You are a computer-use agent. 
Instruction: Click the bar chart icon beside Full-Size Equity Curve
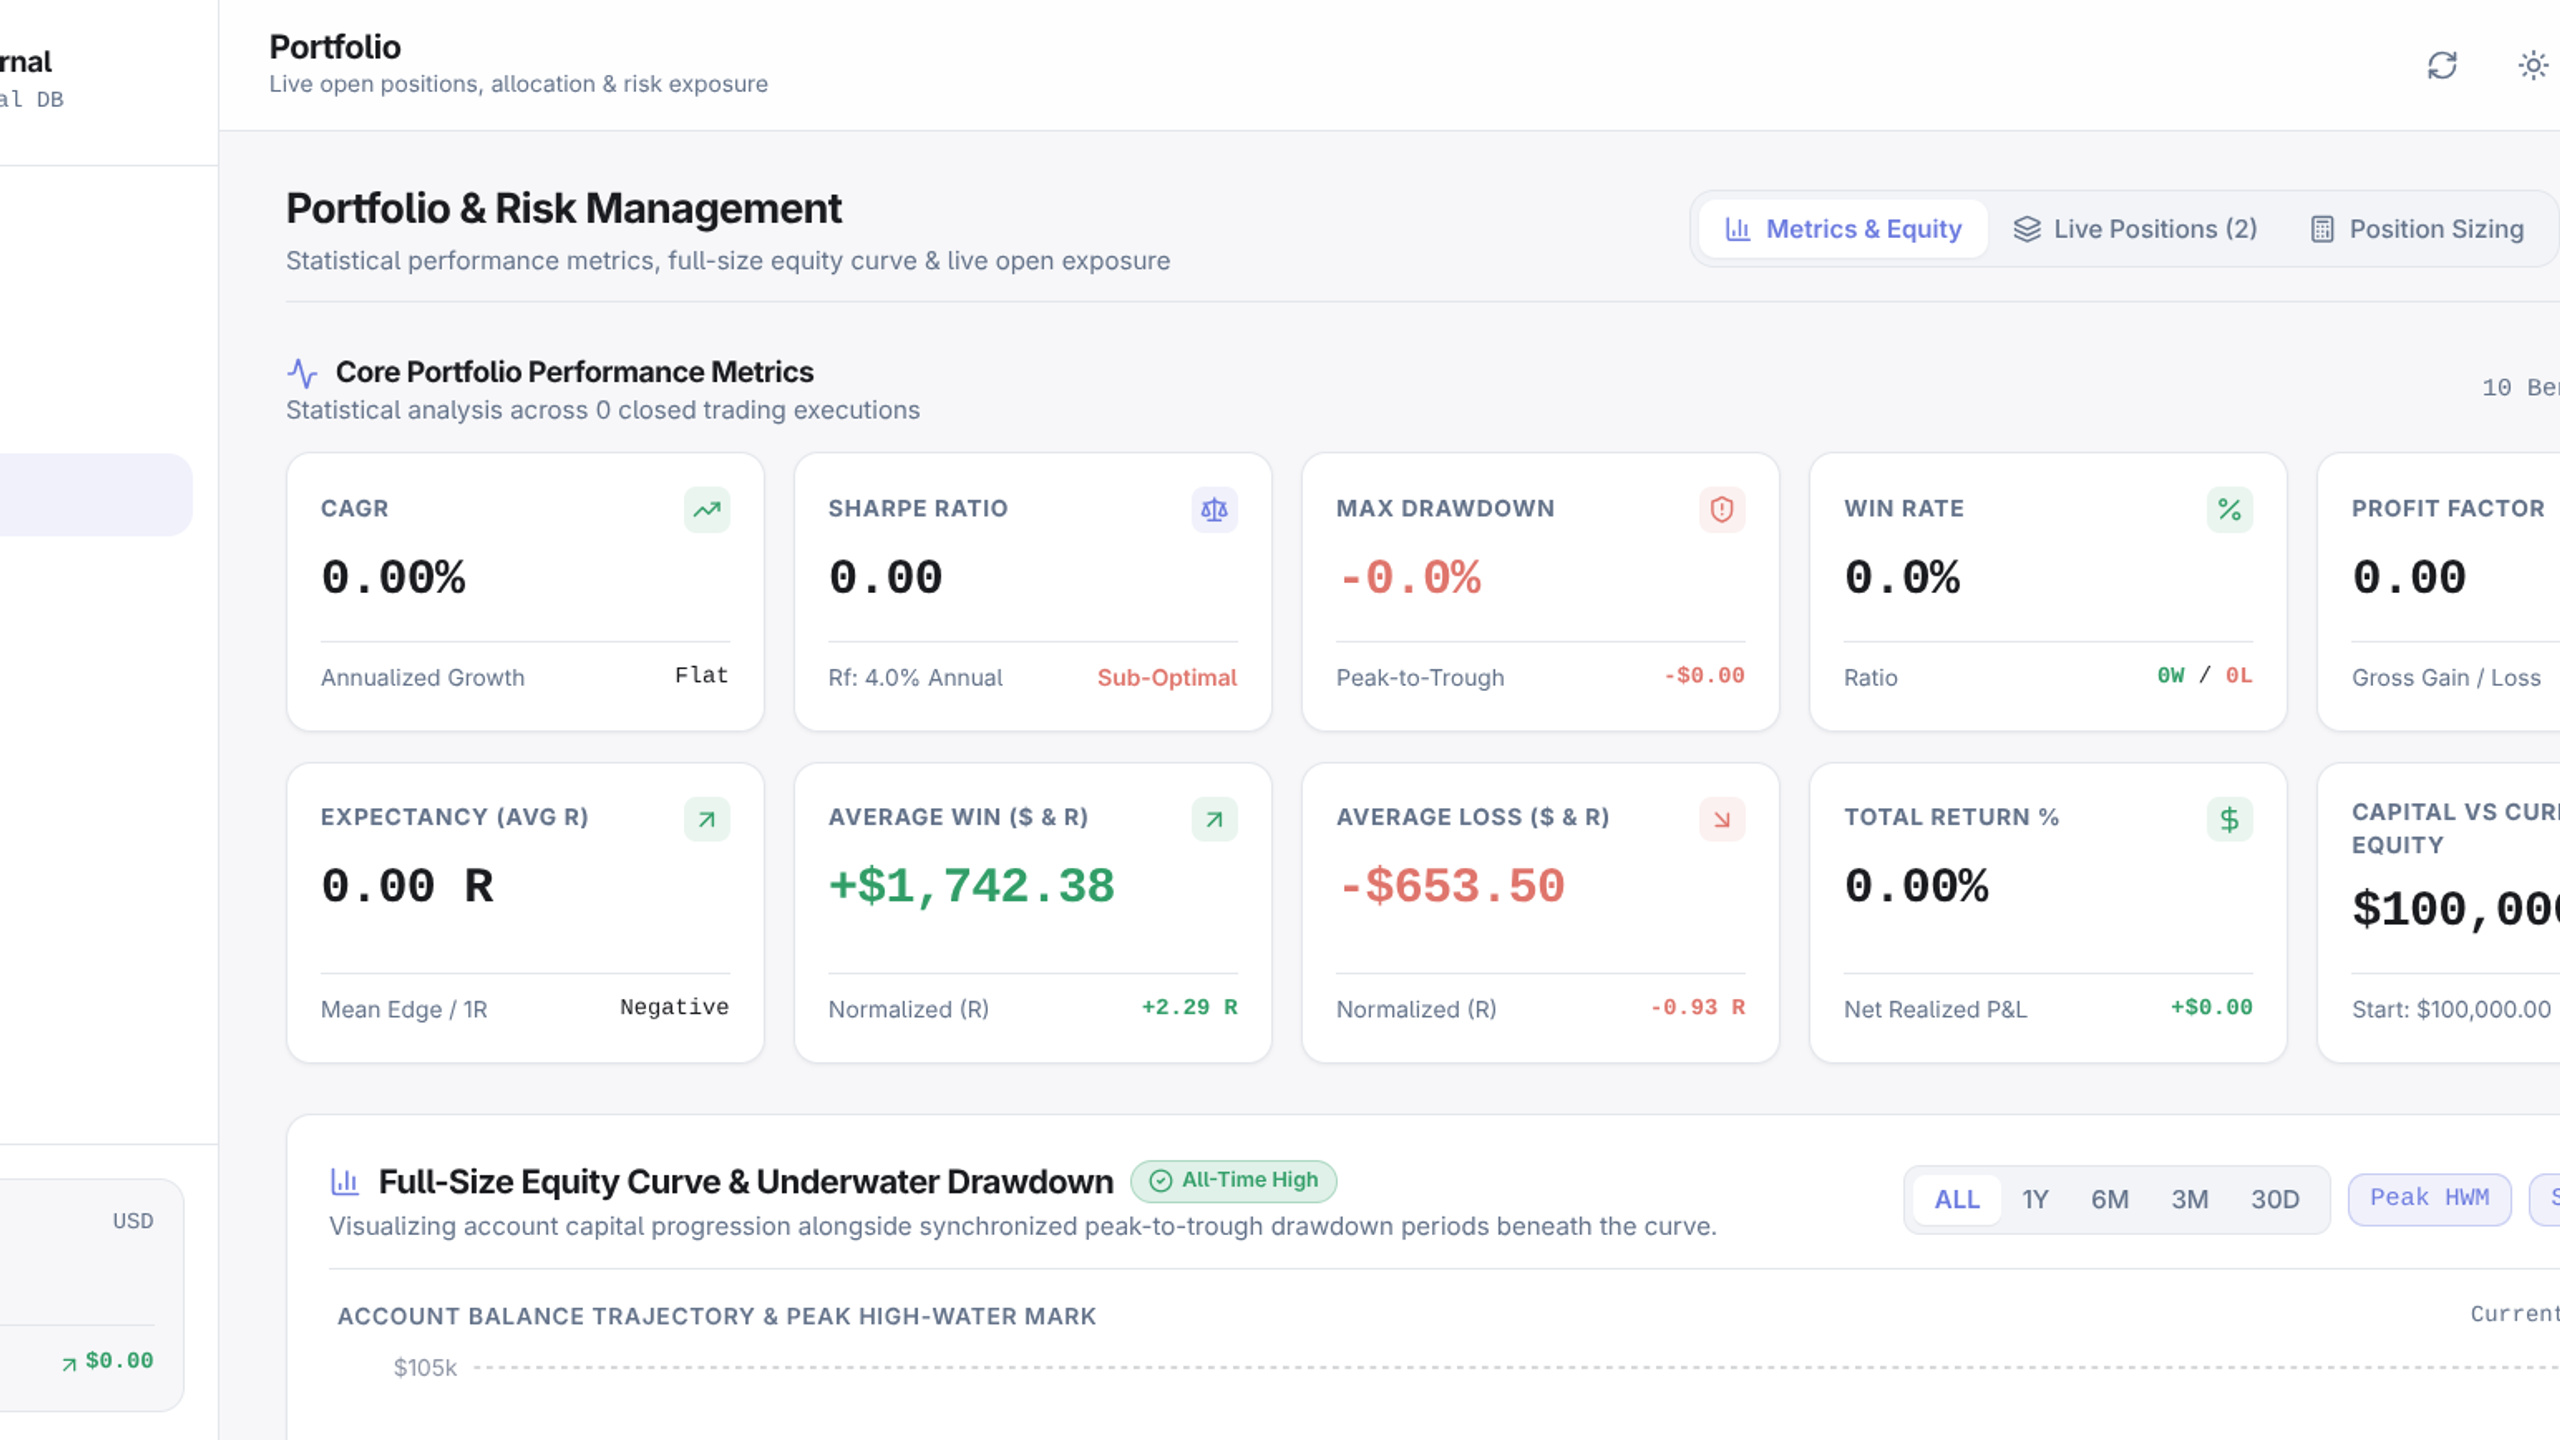(345, 1181)
